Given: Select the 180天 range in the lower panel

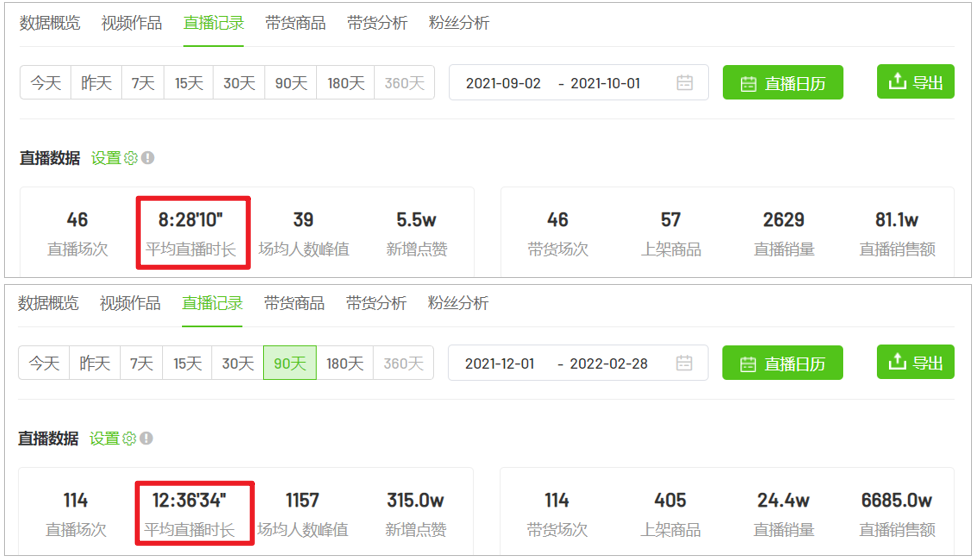Looking at the screenshot, I should click(345, 363).
